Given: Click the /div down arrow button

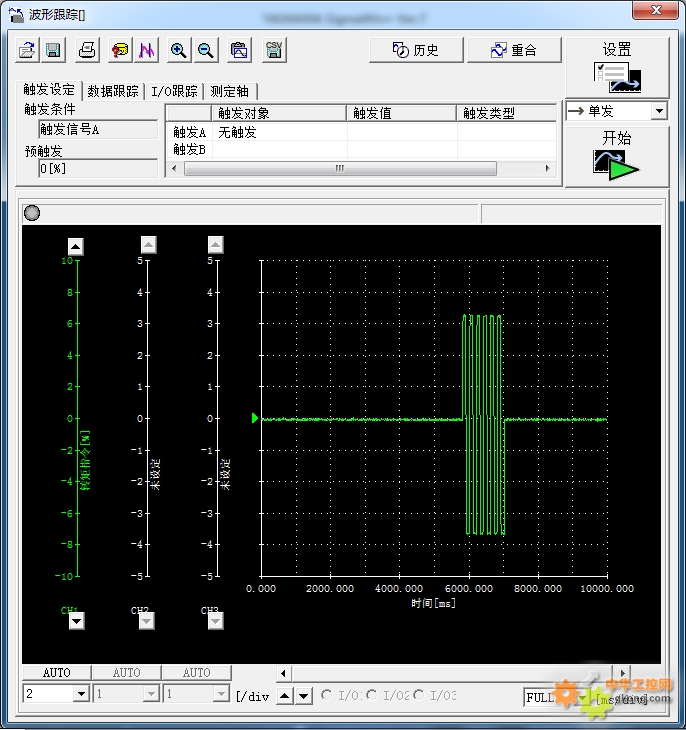Looking at the screenshot, I should [304, 696].
